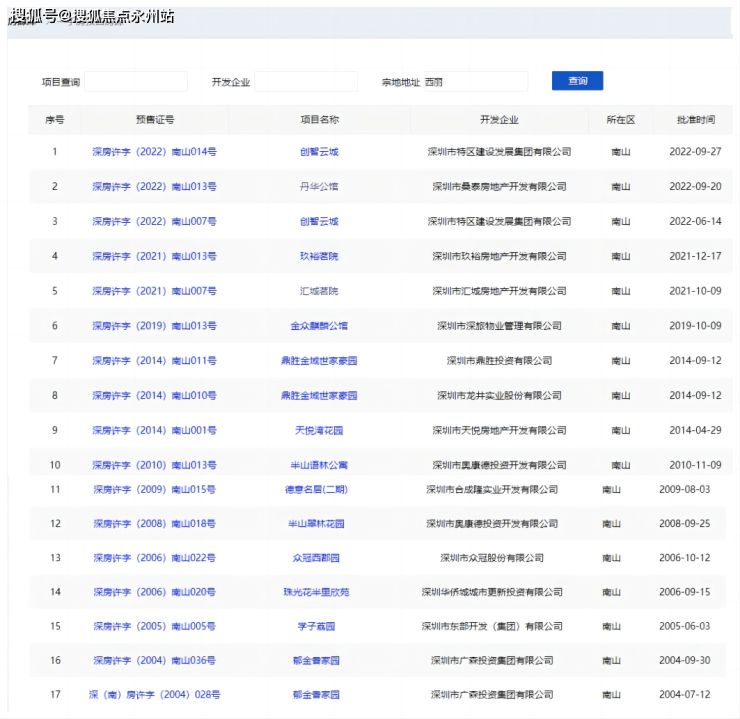Open permit 深房许字（2014）南山011号
This screenshot has height=719, width=740.
click(154, 361)
